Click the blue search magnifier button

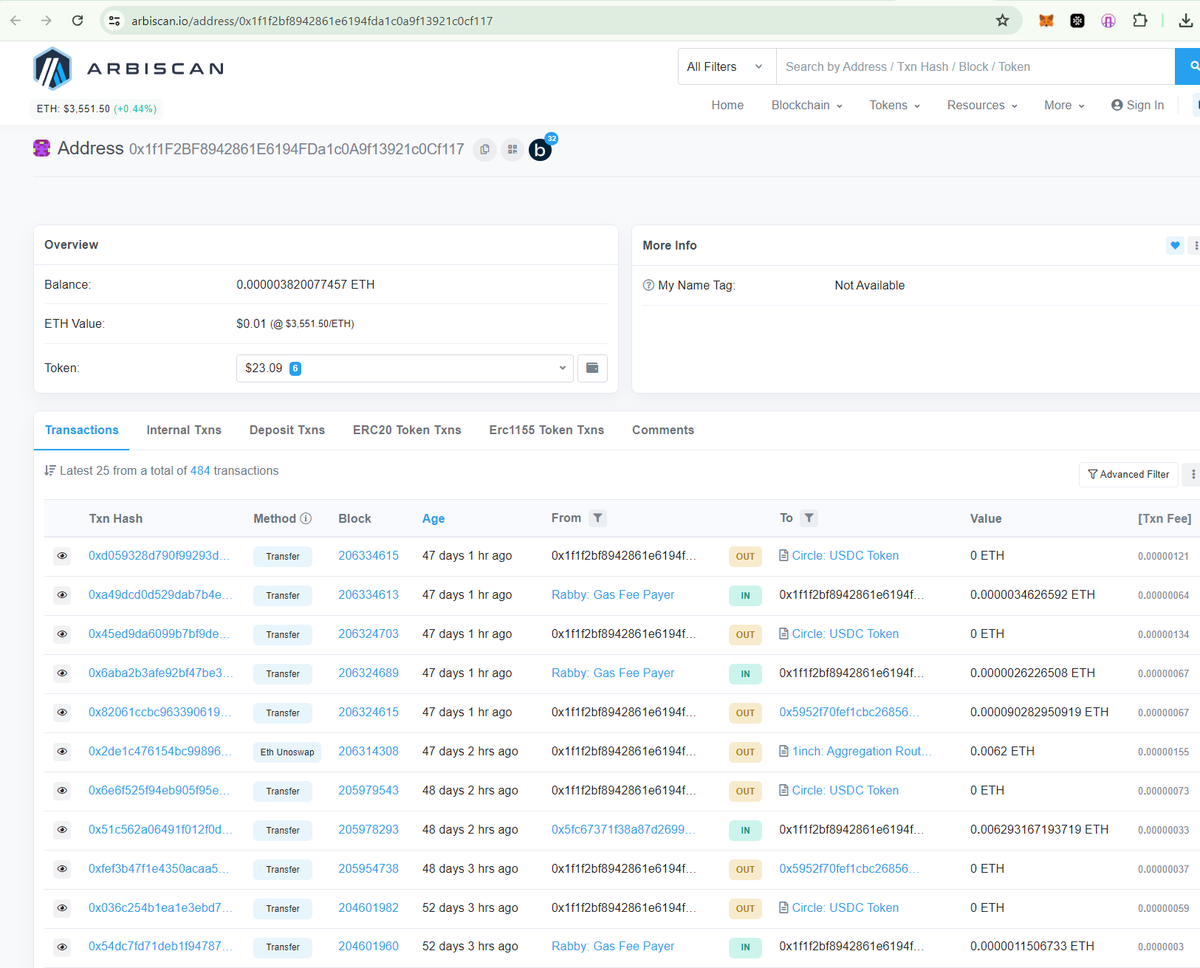[1188, 67]
